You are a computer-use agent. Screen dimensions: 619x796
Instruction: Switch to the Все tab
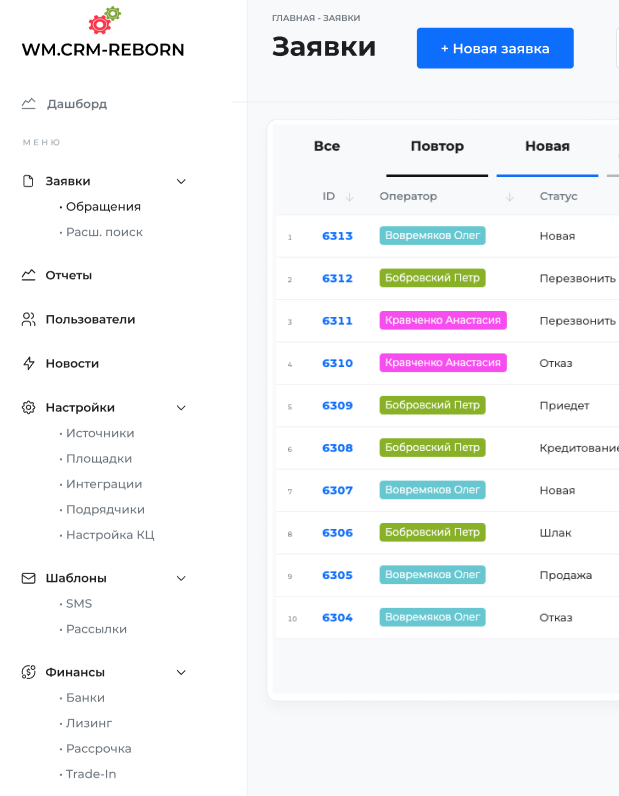coord(327,146)
